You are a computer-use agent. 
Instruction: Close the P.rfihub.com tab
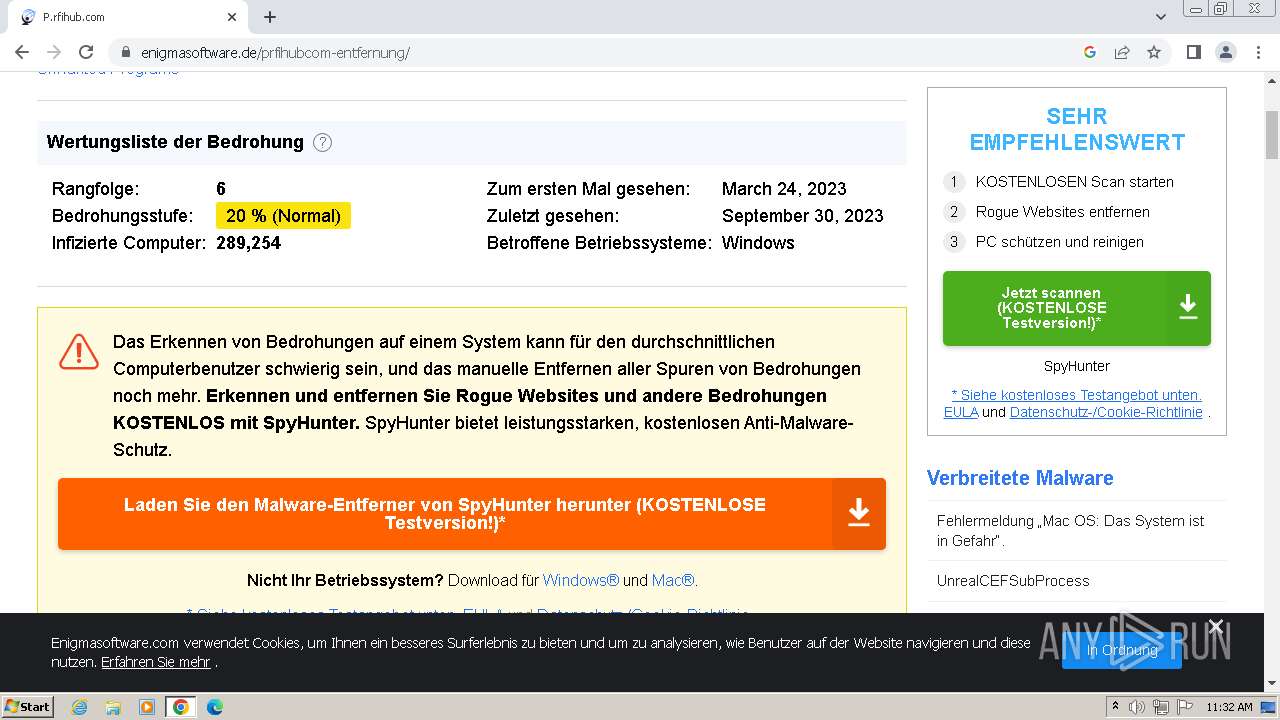pos(232,17)
